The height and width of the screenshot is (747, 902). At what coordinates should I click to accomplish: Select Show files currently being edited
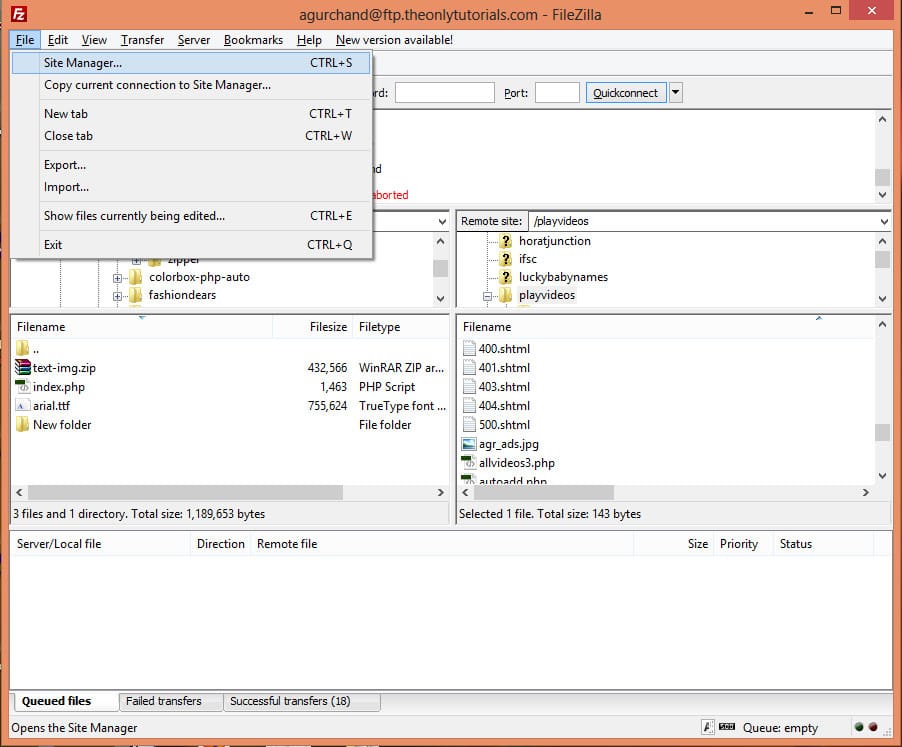pos(190,216)
